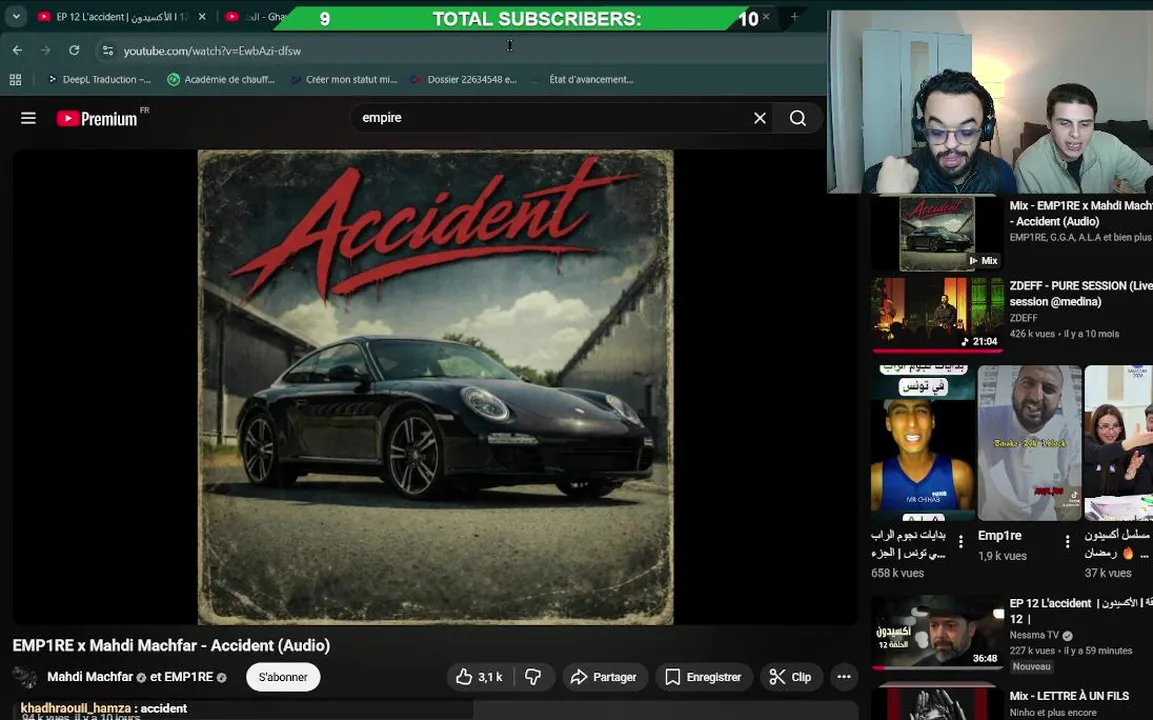Create a clip with the Clip button
The width and height of the screenshot is (1153, 720).
pos(790,677)
